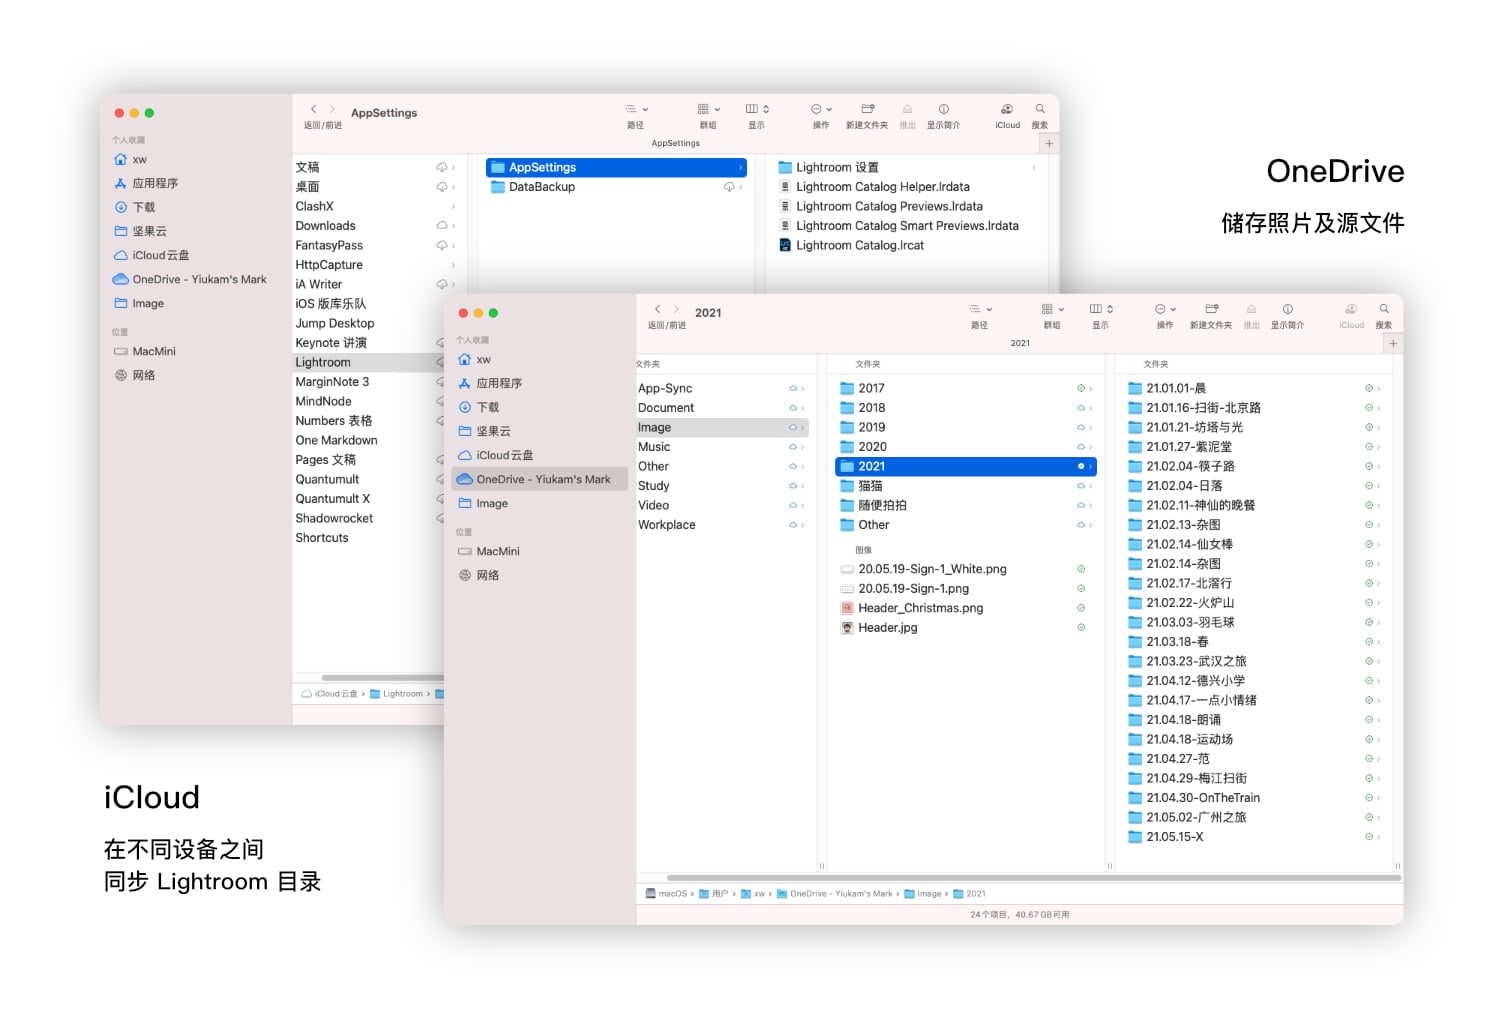Click the 显示简介 info icon in AppSettings window
The width and height of the screenshot is (1504, 1018).
pos(943,109)
